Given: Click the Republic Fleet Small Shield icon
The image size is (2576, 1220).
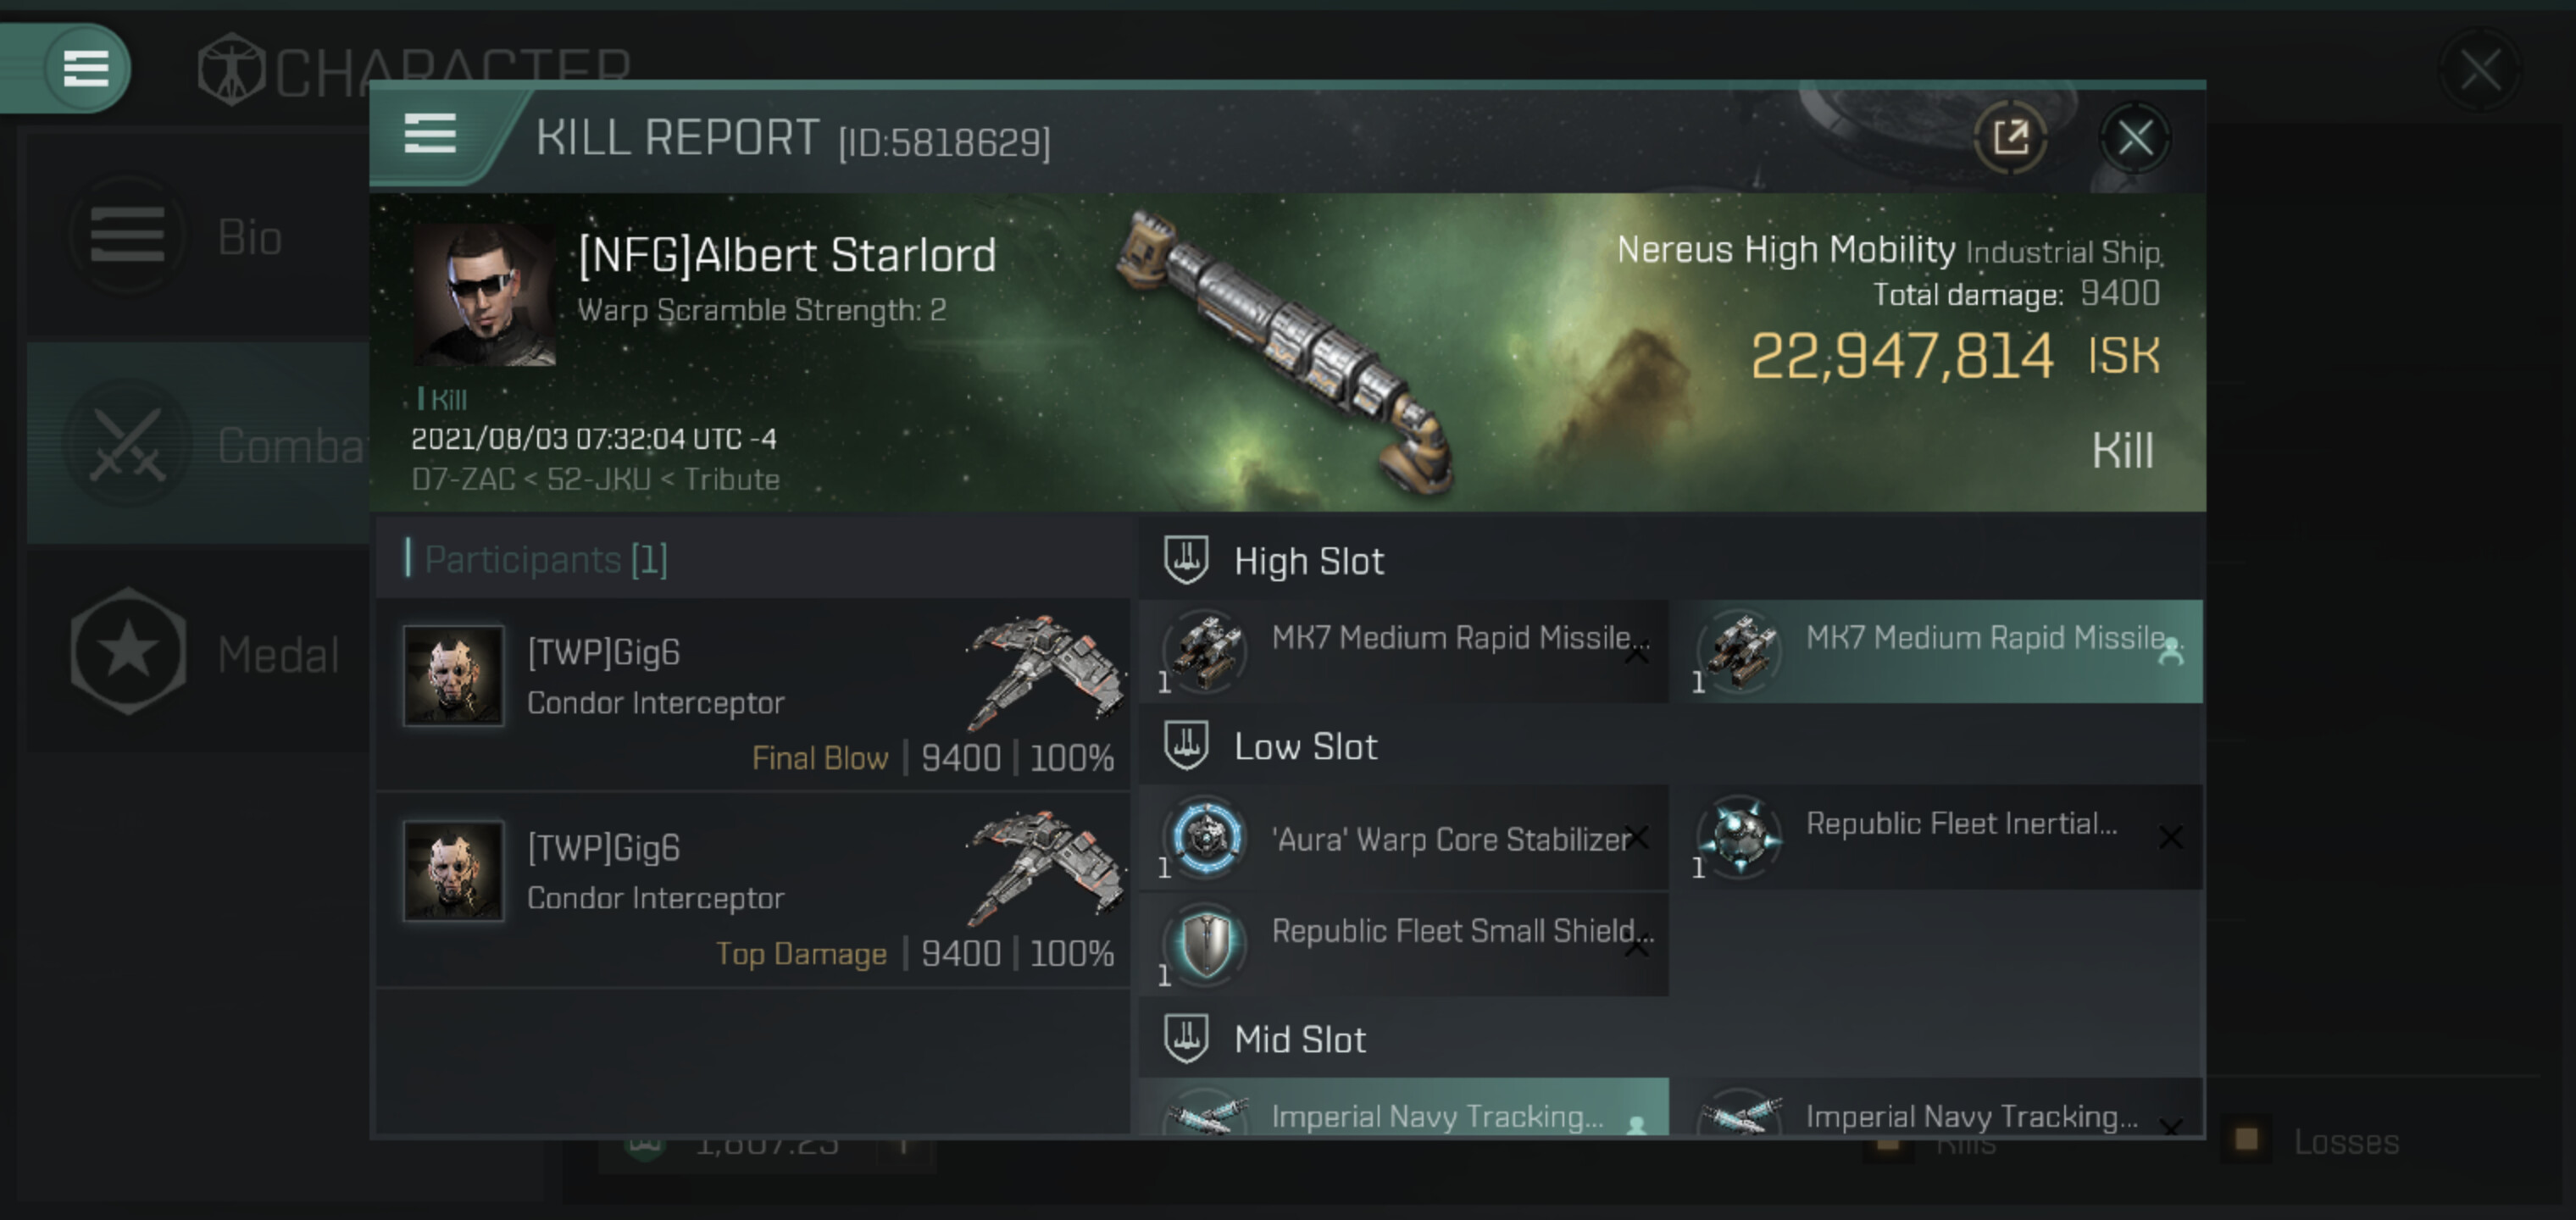Looking at the screenshot, I should tap(1205, 943).
